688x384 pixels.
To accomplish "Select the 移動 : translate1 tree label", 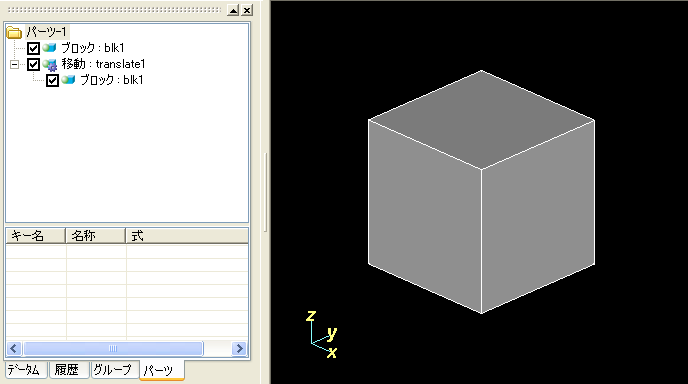I will point(104,64).
